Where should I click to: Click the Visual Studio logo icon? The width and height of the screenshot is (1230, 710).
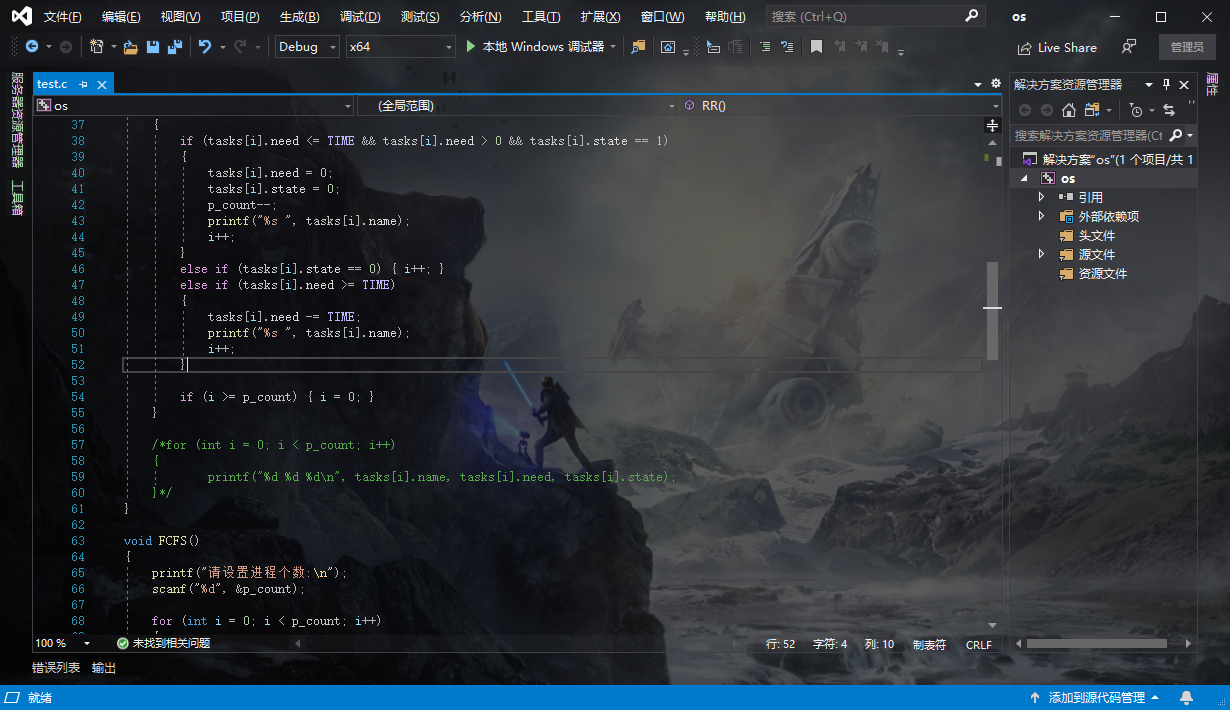tap(21, 16)
